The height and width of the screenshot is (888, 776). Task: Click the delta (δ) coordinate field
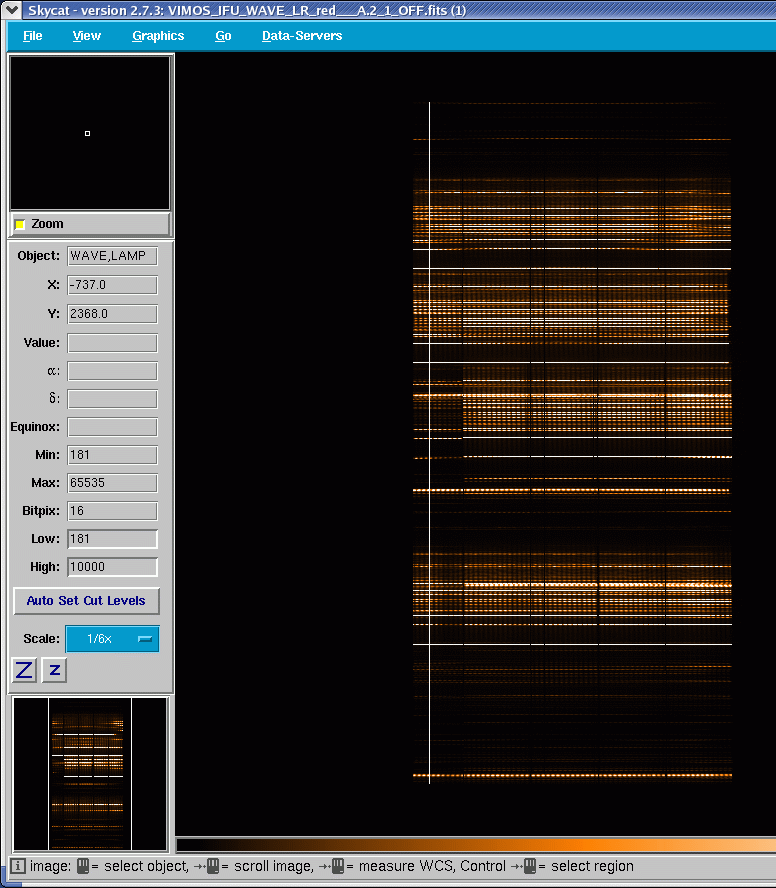point(112,399)
